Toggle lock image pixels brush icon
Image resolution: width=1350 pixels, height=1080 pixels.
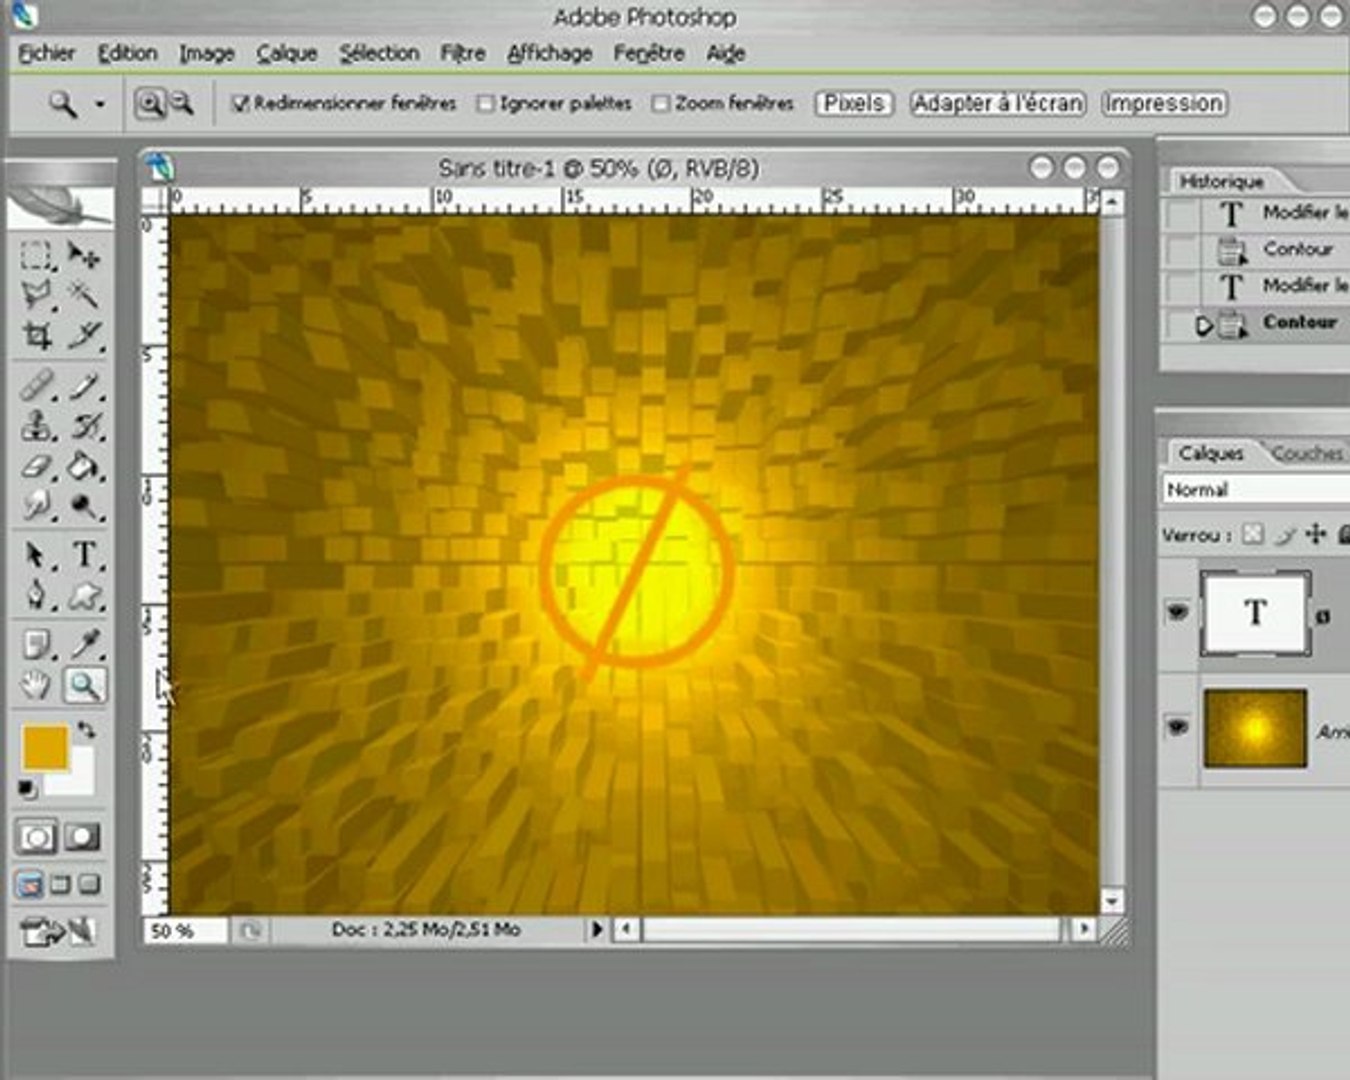click(1285, 535)
